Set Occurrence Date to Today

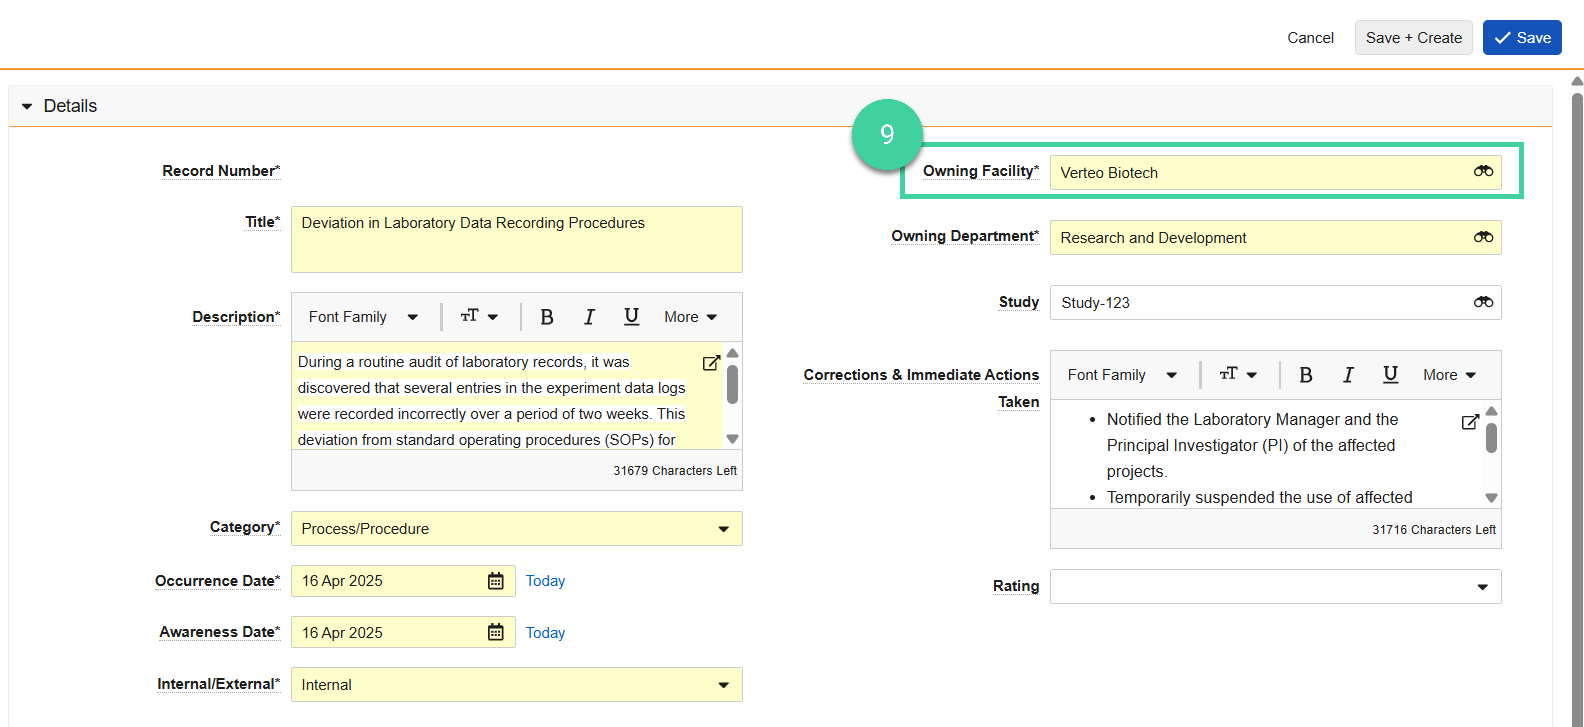(545, 581)
